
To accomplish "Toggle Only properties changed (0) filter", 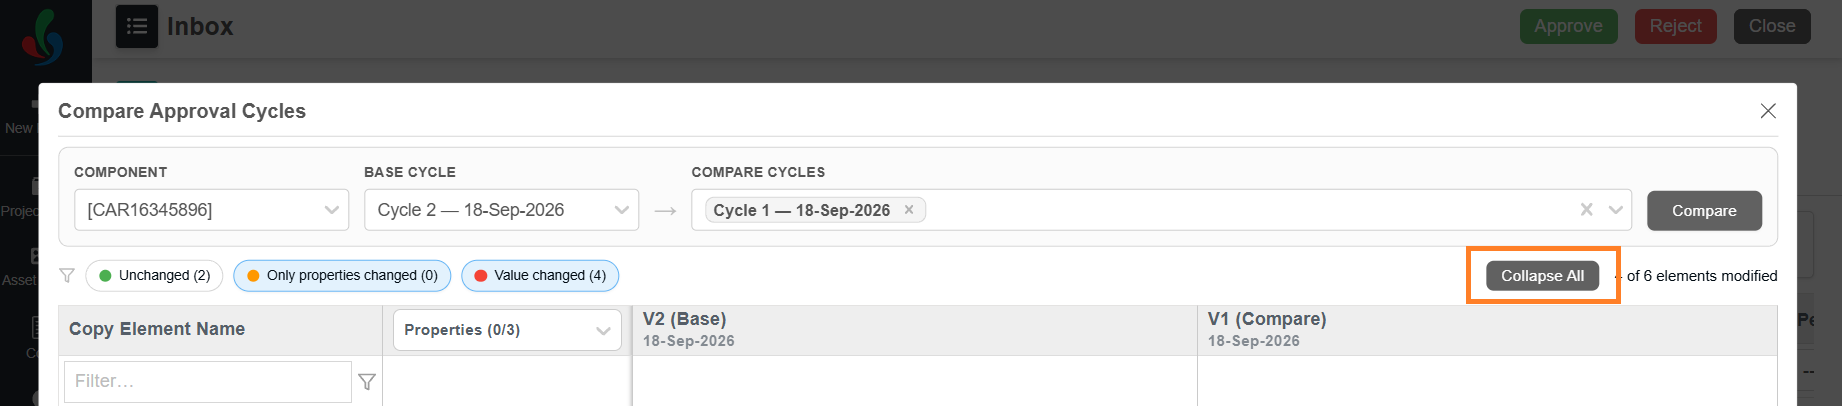I will 342,276.
